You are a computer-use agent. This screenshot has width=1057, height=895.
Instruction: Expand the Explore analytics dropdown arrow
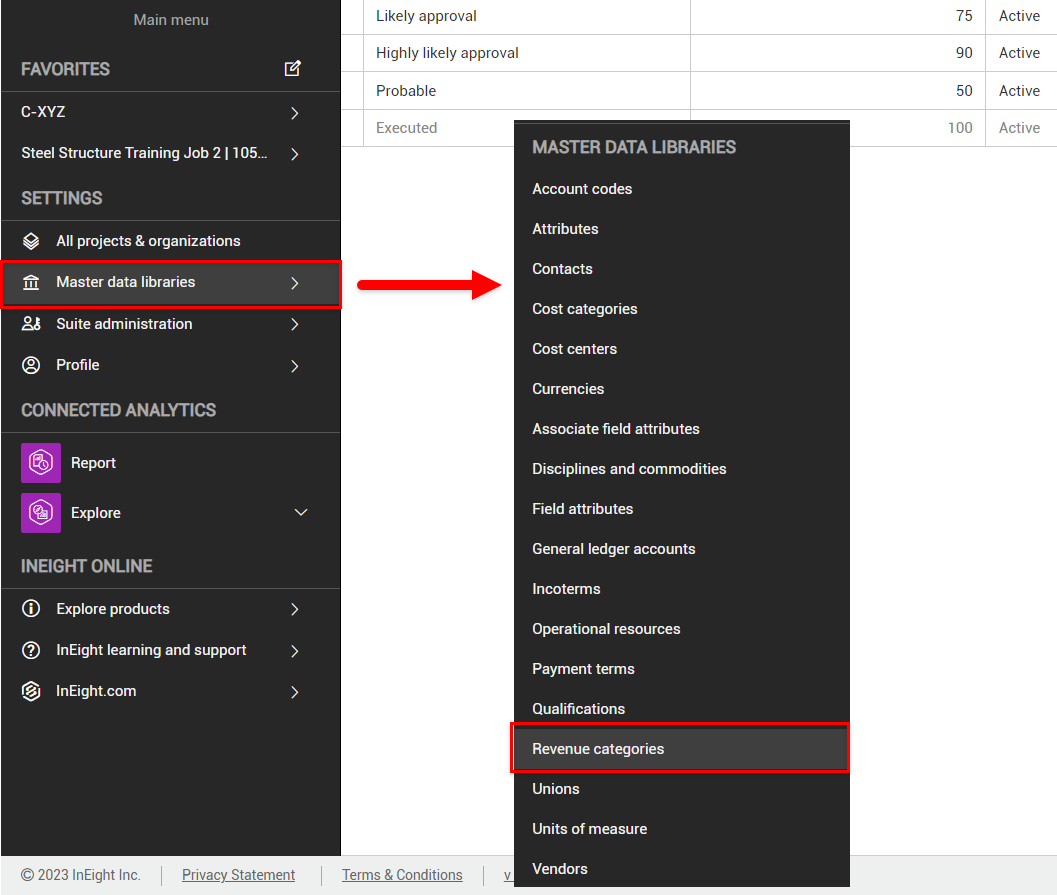click(x=301, y=513)
